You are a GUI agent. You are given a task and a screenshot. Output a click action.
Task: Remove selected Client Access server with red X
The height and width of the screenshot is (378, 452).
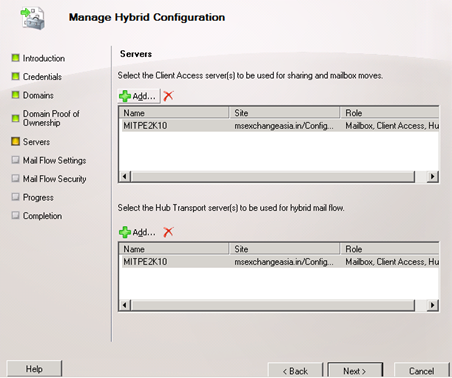(x=168, y=96)
